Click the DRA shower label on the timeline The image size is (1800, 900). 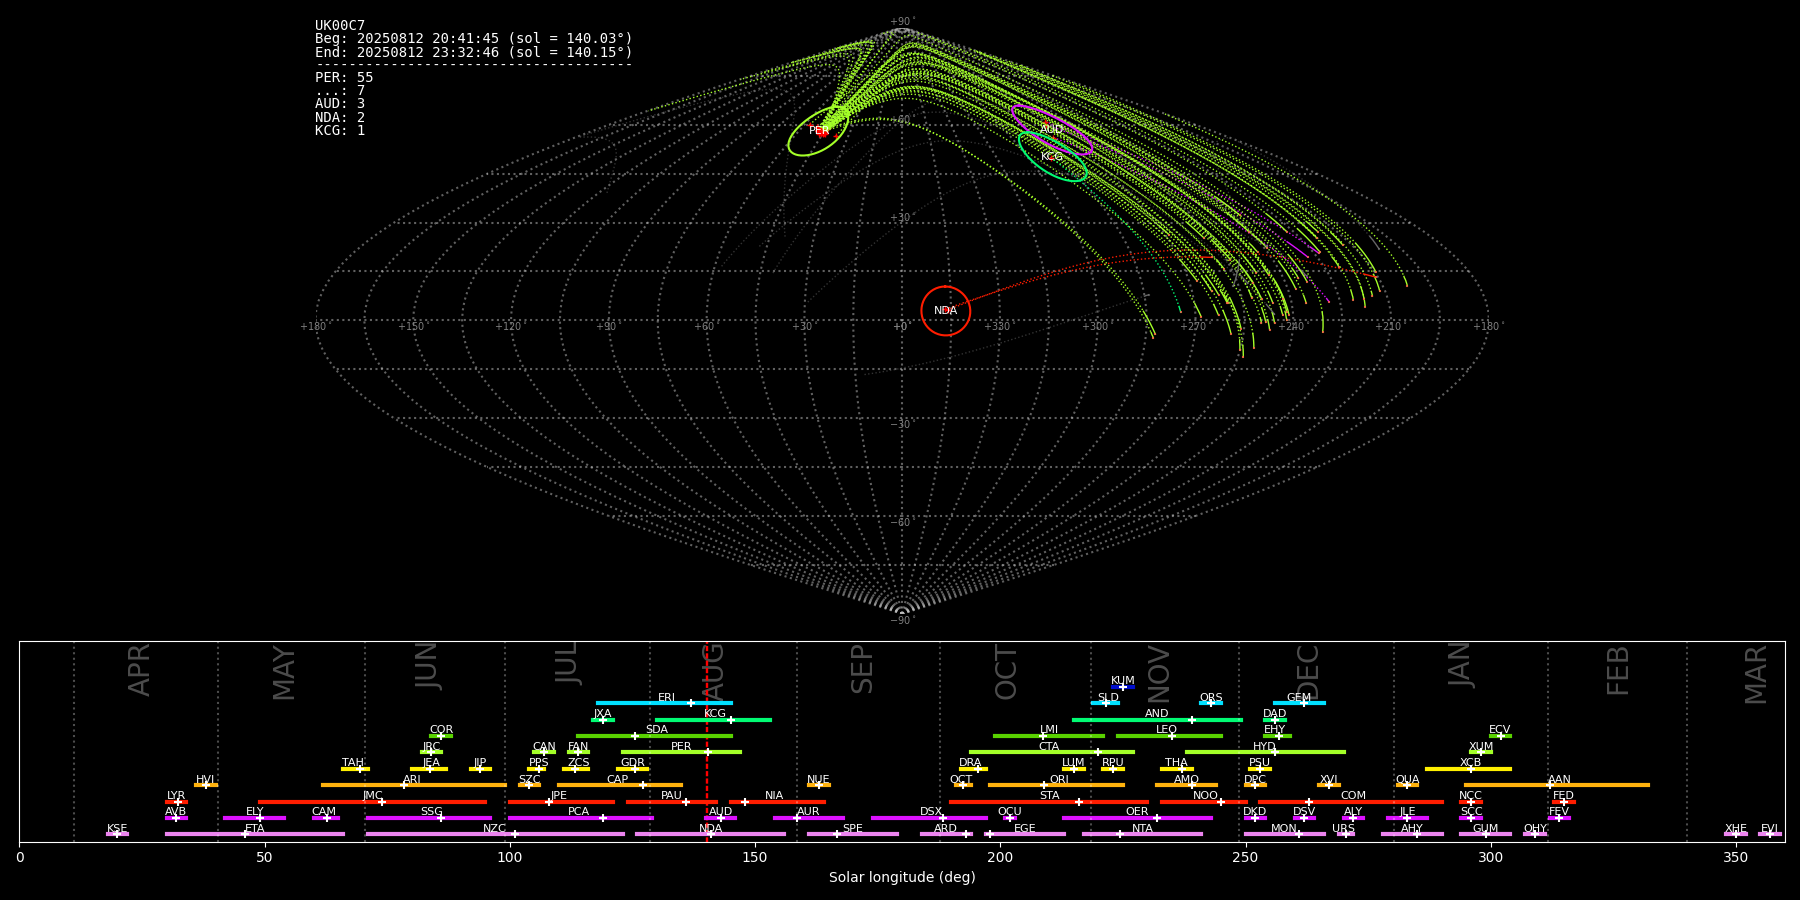click(970, 763)
